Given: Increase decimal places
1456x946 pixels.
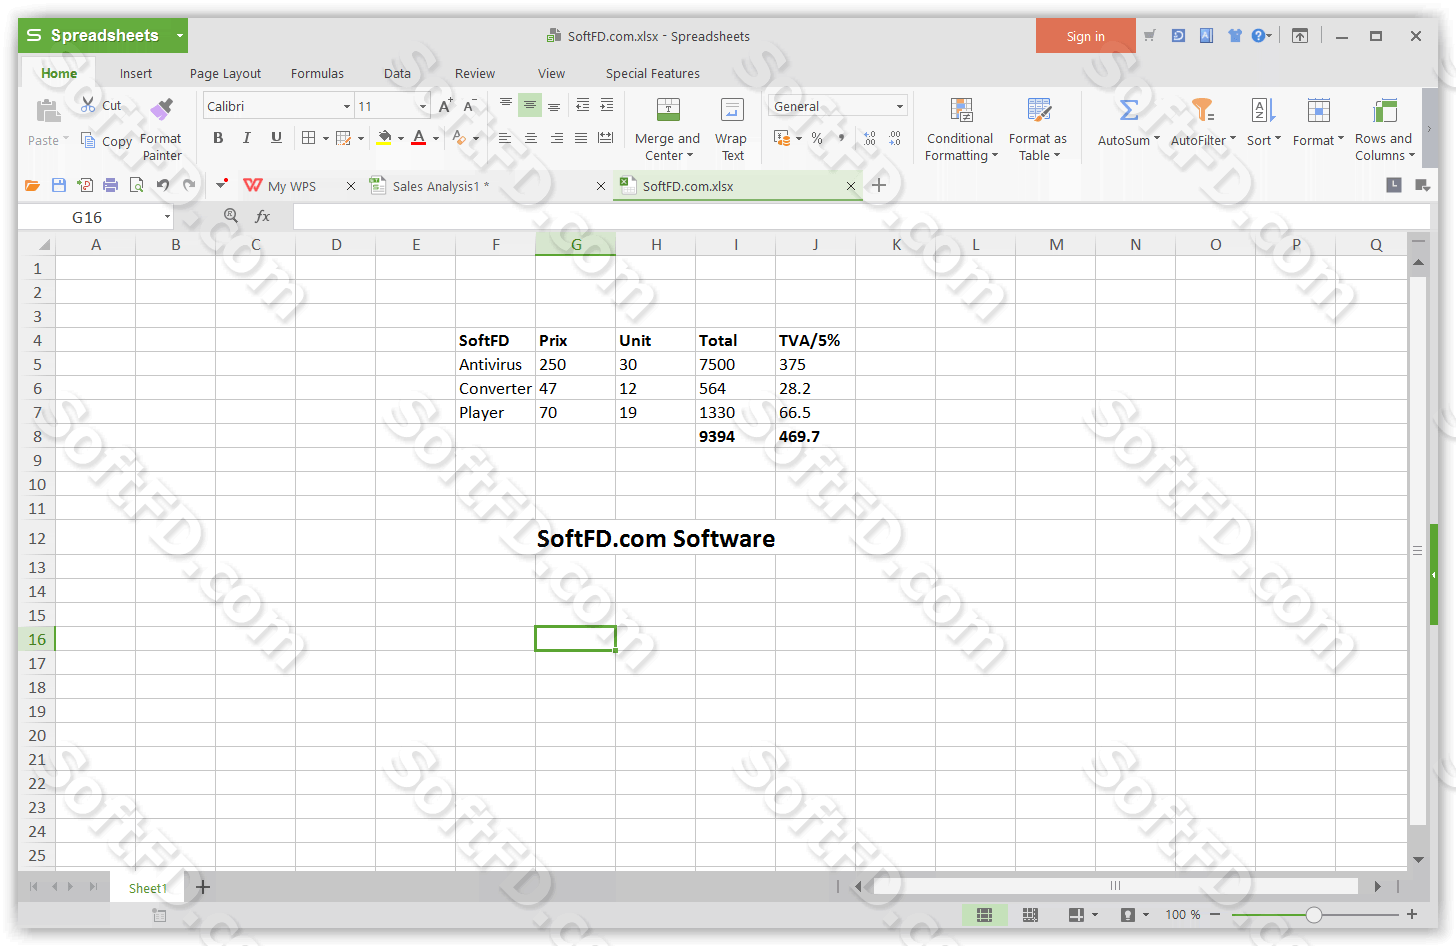Looking at the screenshot, I should (x=869, y=138).
